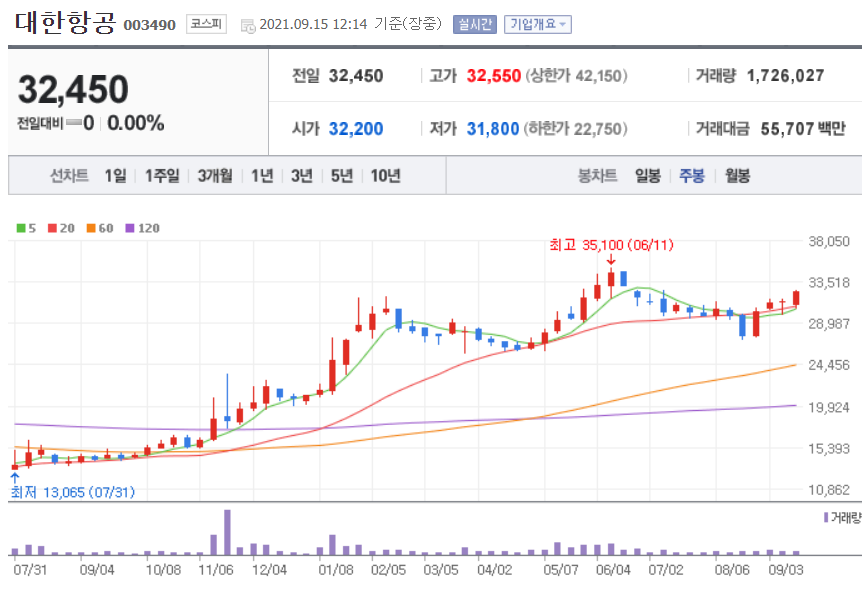Select the 3년 line chart tab
Viewport: 862px width, 594px height.
302,175
